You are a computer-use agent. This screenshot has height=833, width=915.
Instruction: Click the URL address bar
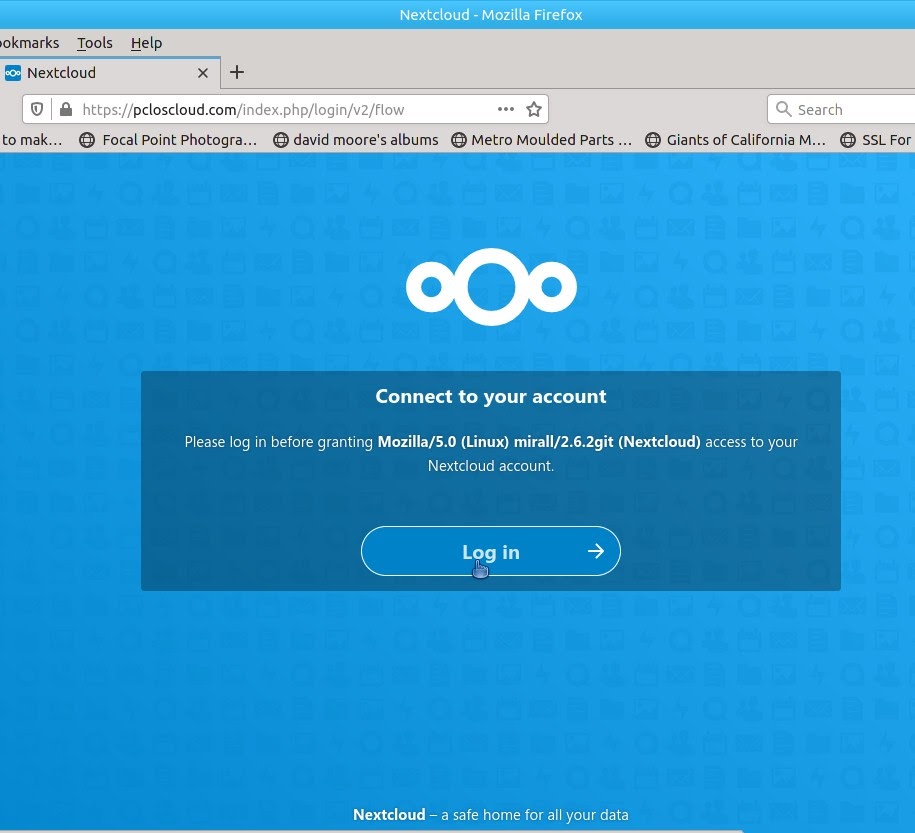286,109
